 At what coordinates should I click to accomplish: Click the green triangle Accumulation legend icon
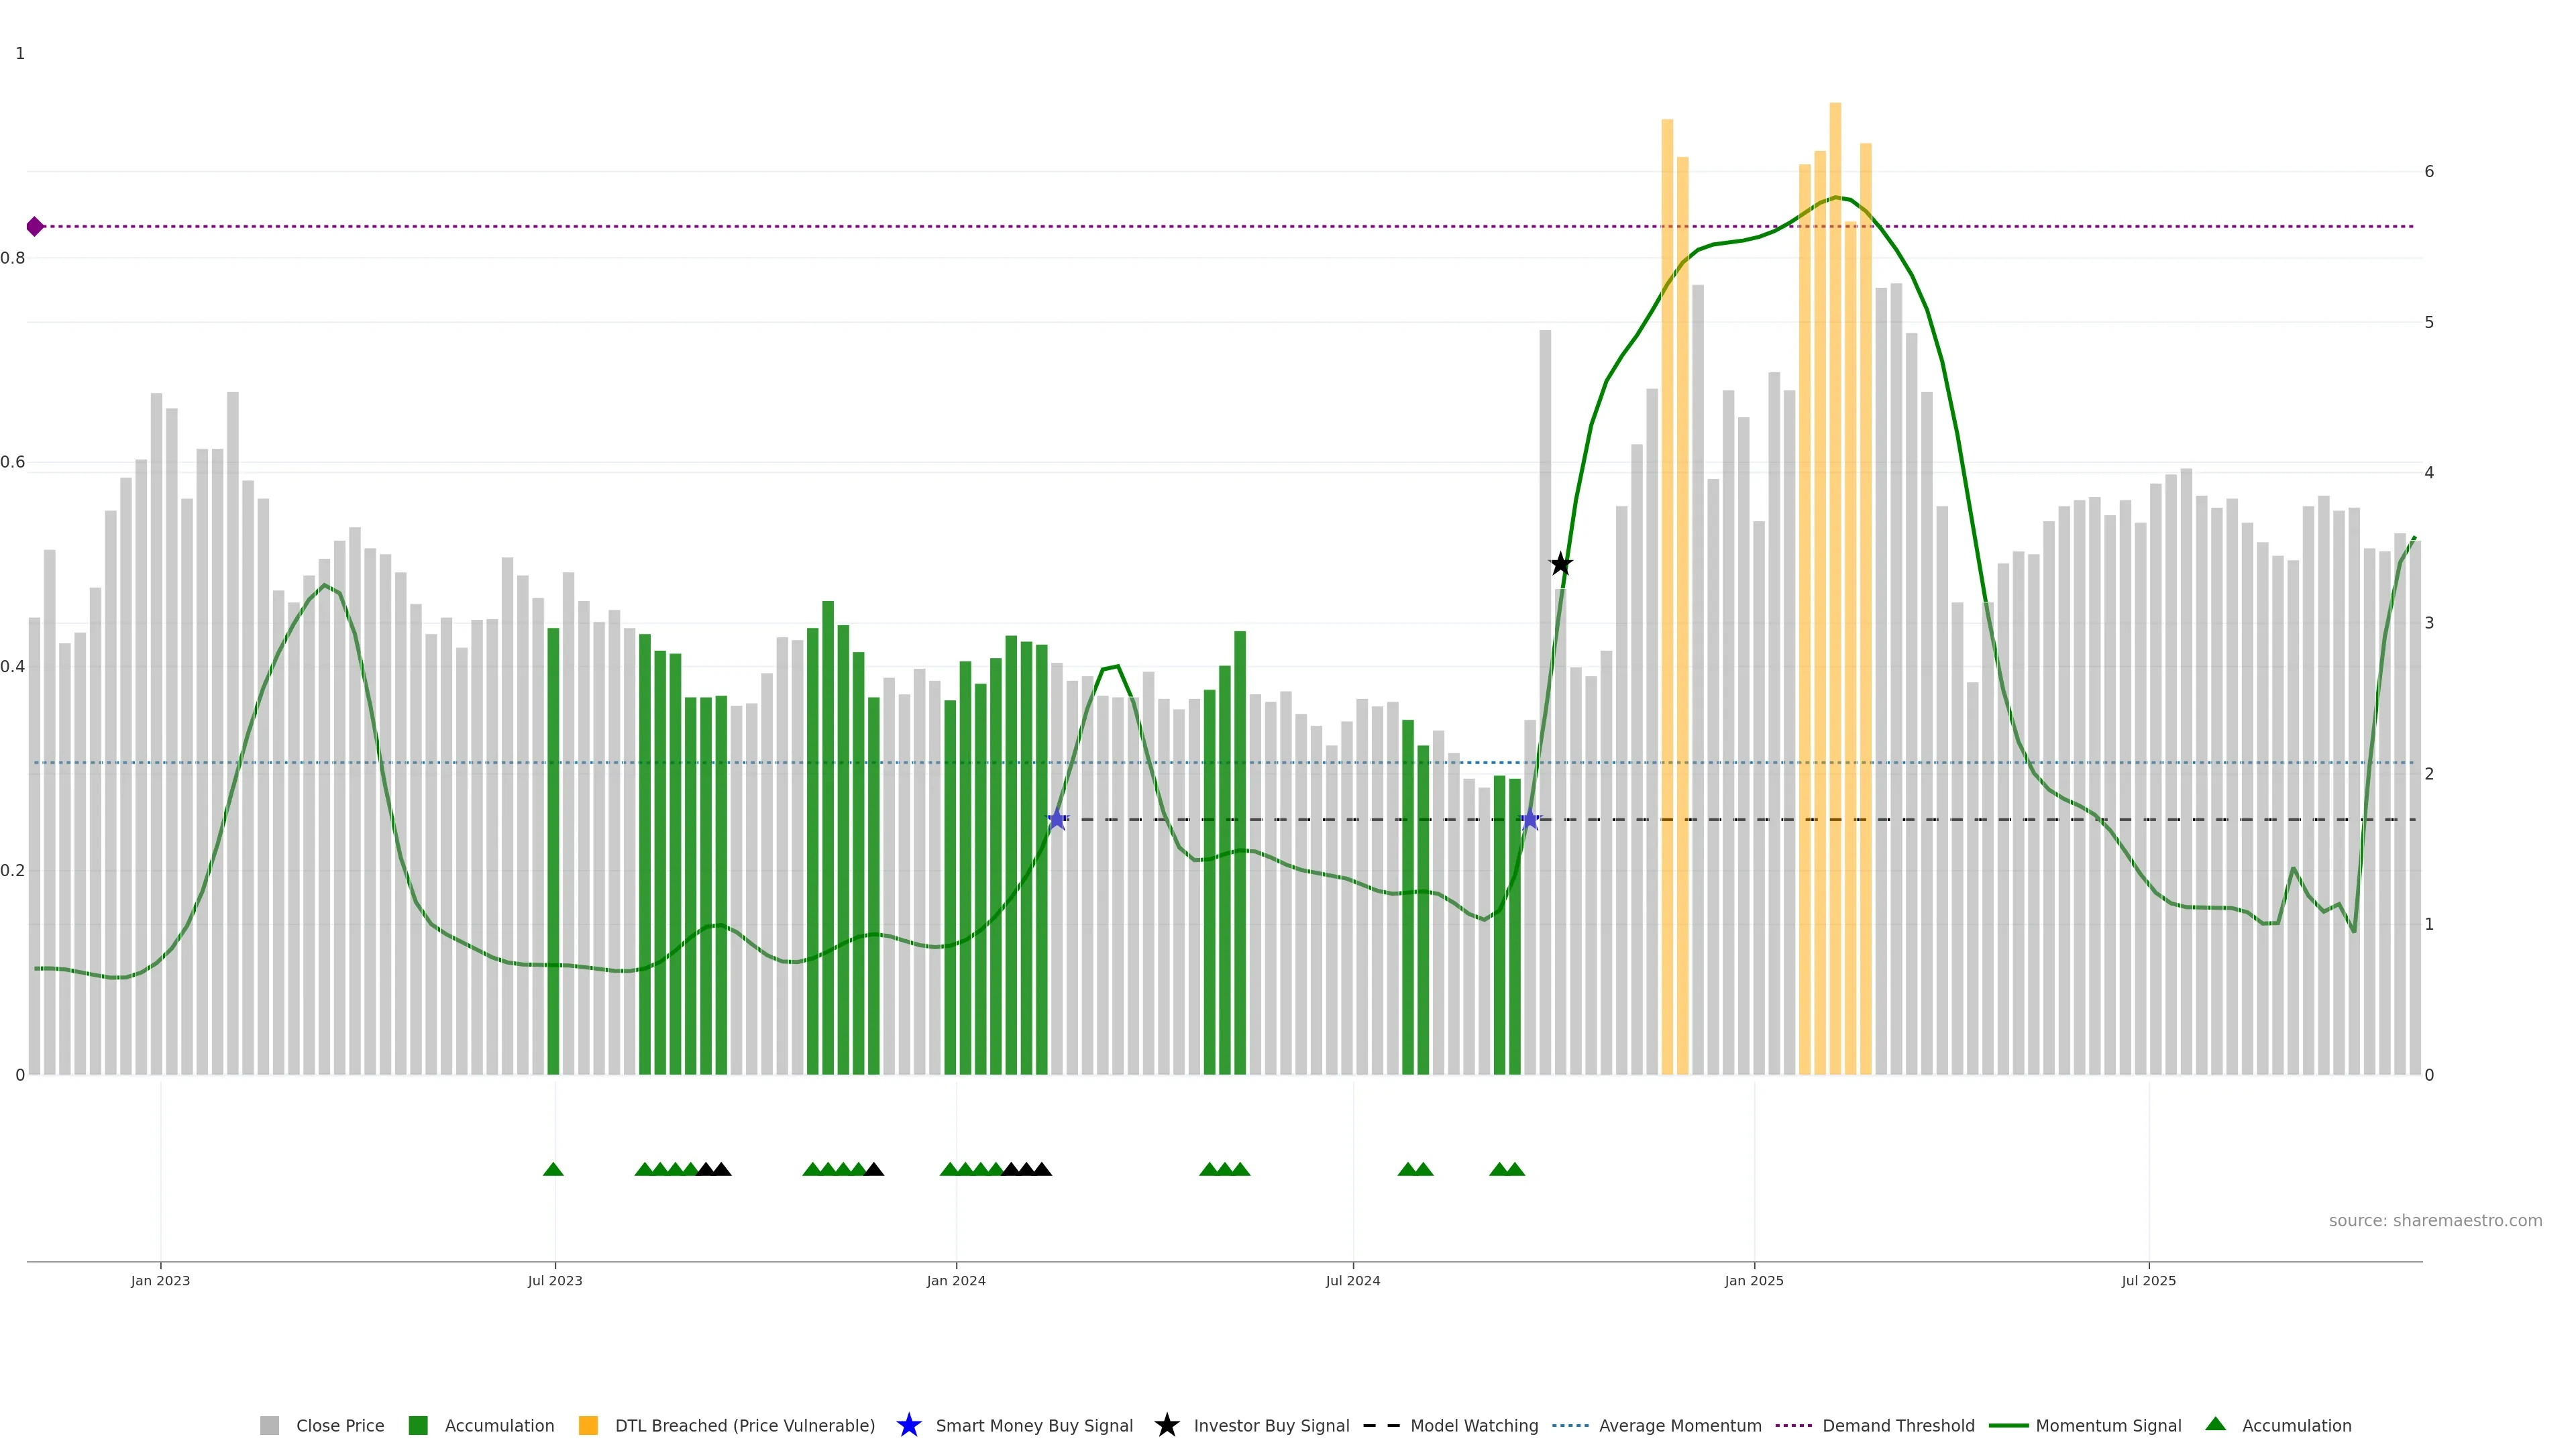[2215, 1424]
